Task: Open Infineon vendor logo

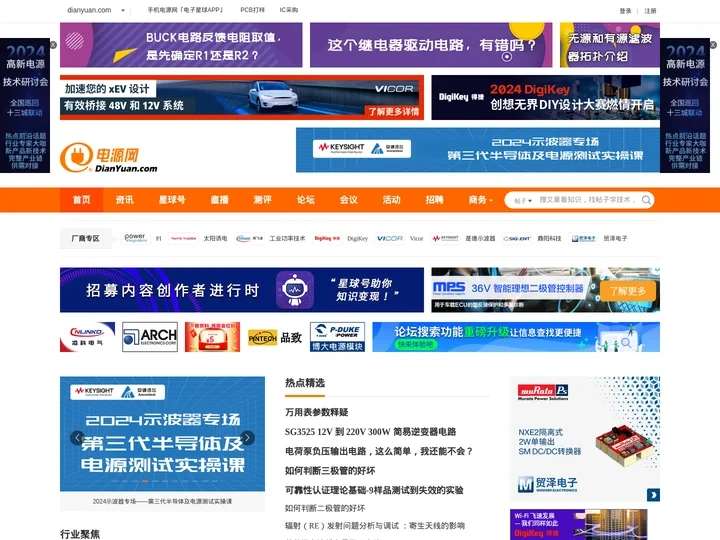Action: click(x=249, y=238)
